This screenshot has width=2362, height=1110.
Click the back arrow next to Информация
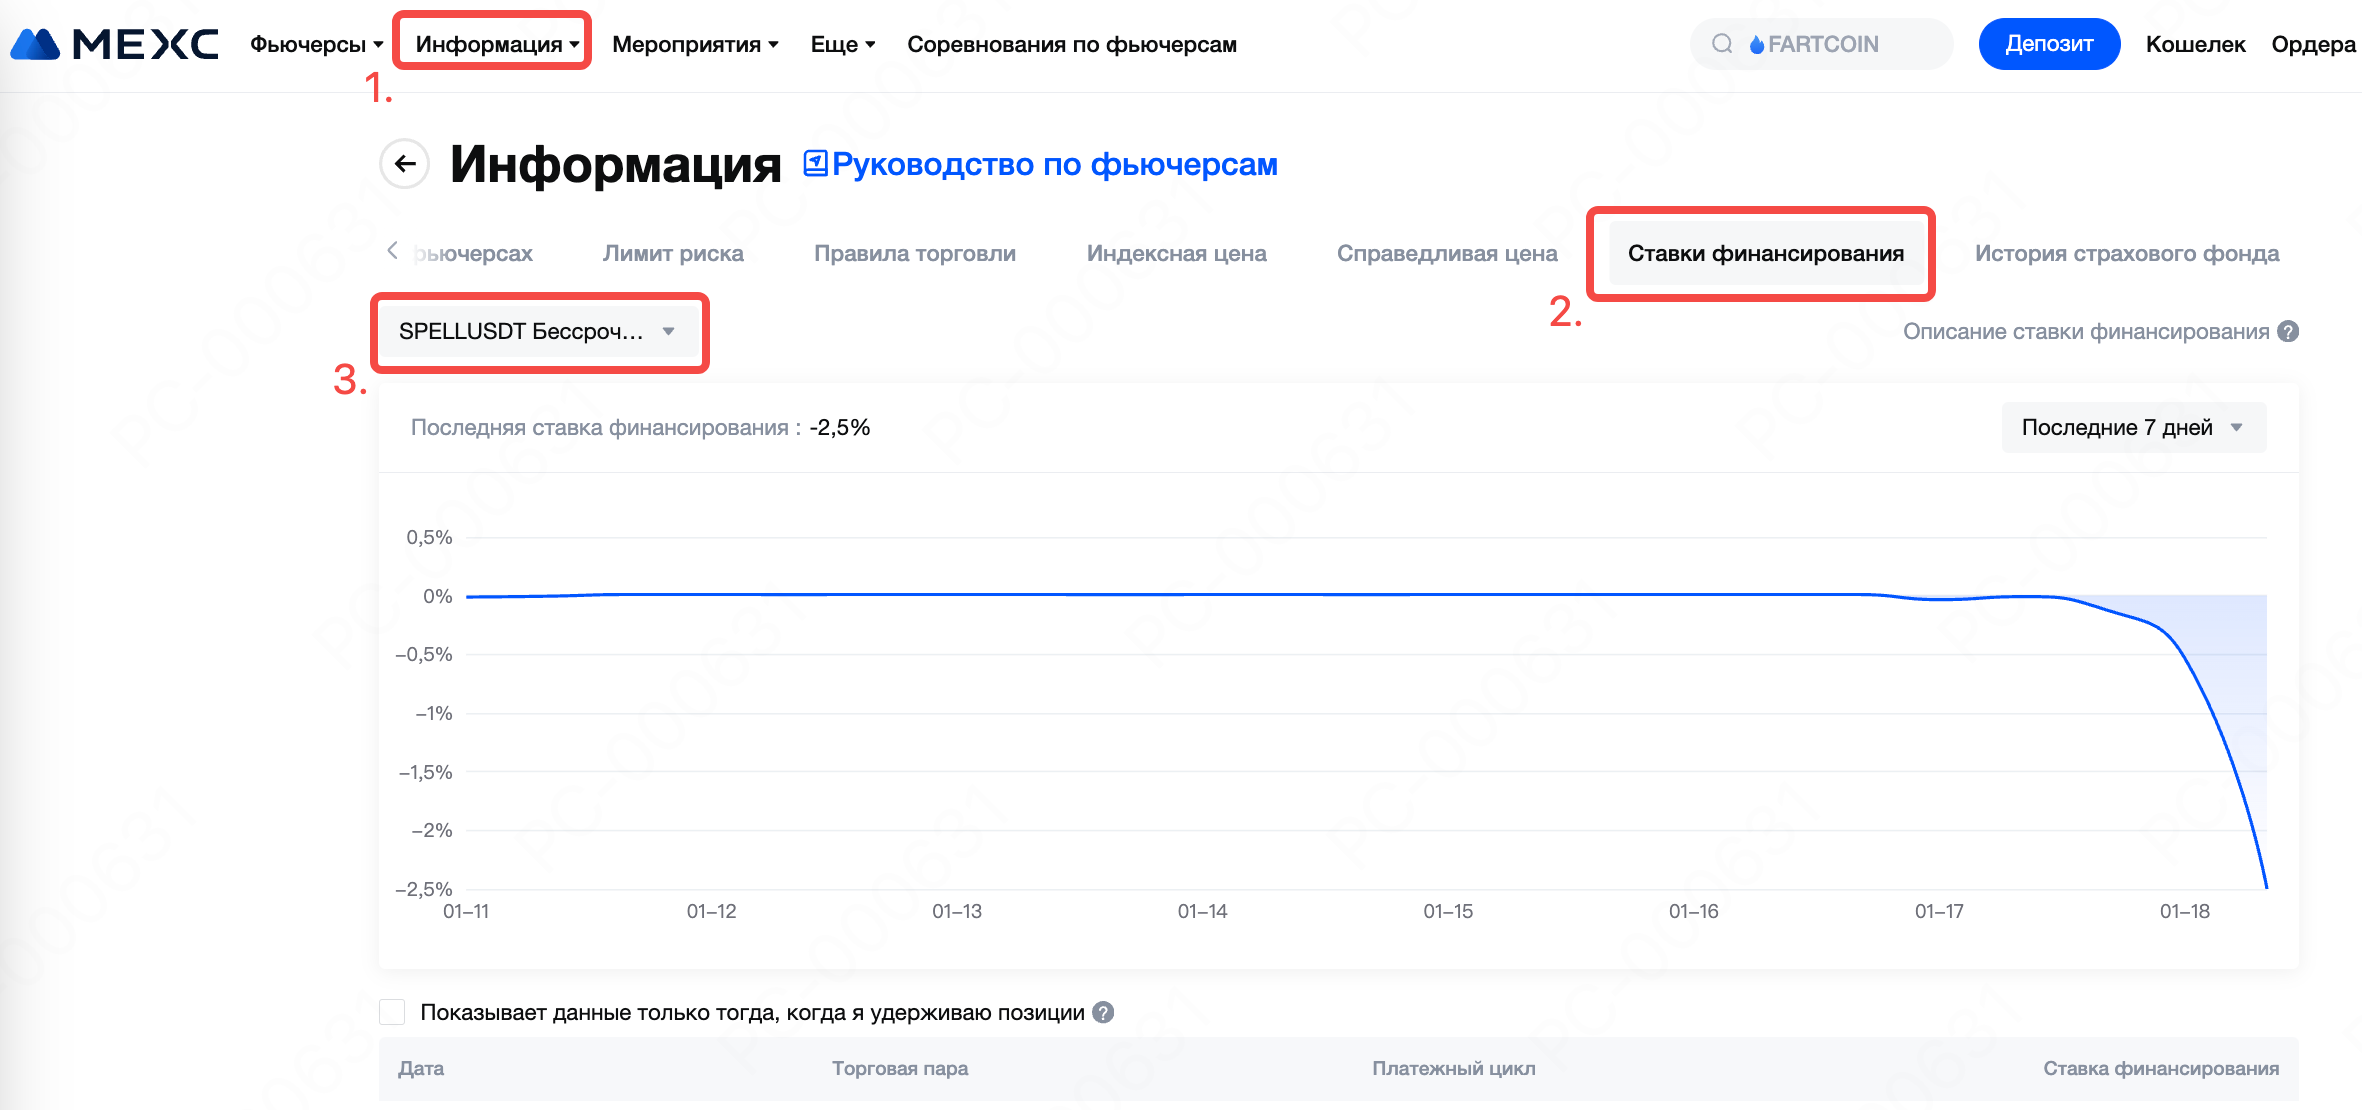point(405,164)
